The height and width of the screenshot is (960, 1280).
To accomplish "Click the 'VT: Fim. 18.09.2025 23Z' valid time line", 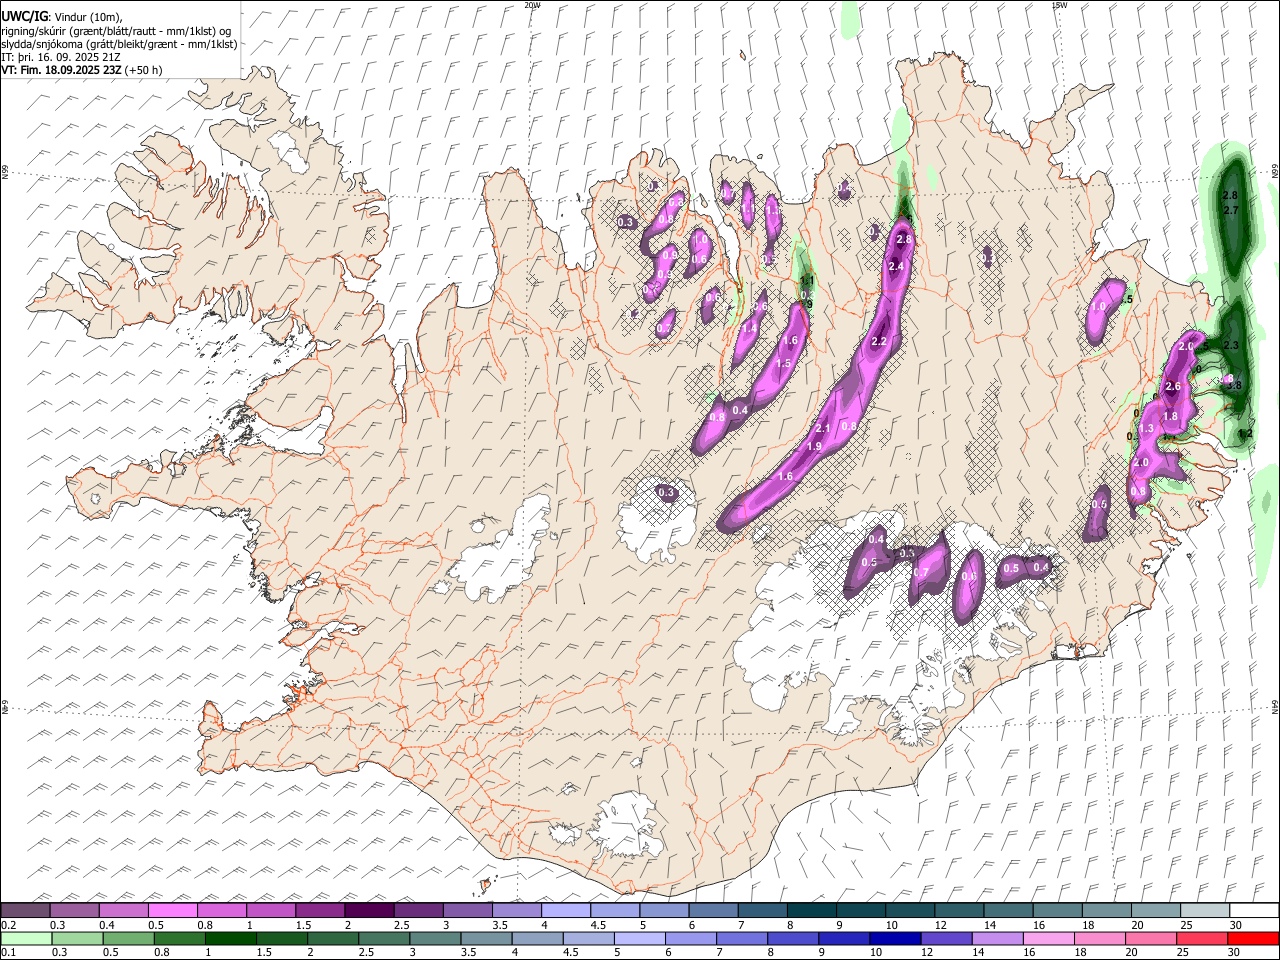I will [62, 70].
